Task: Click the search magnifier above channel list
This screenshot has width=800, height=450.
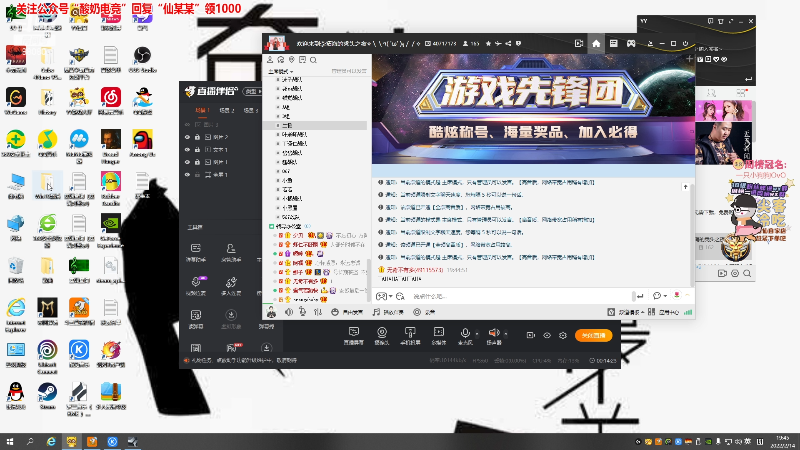Action: (x=313, y=60)
